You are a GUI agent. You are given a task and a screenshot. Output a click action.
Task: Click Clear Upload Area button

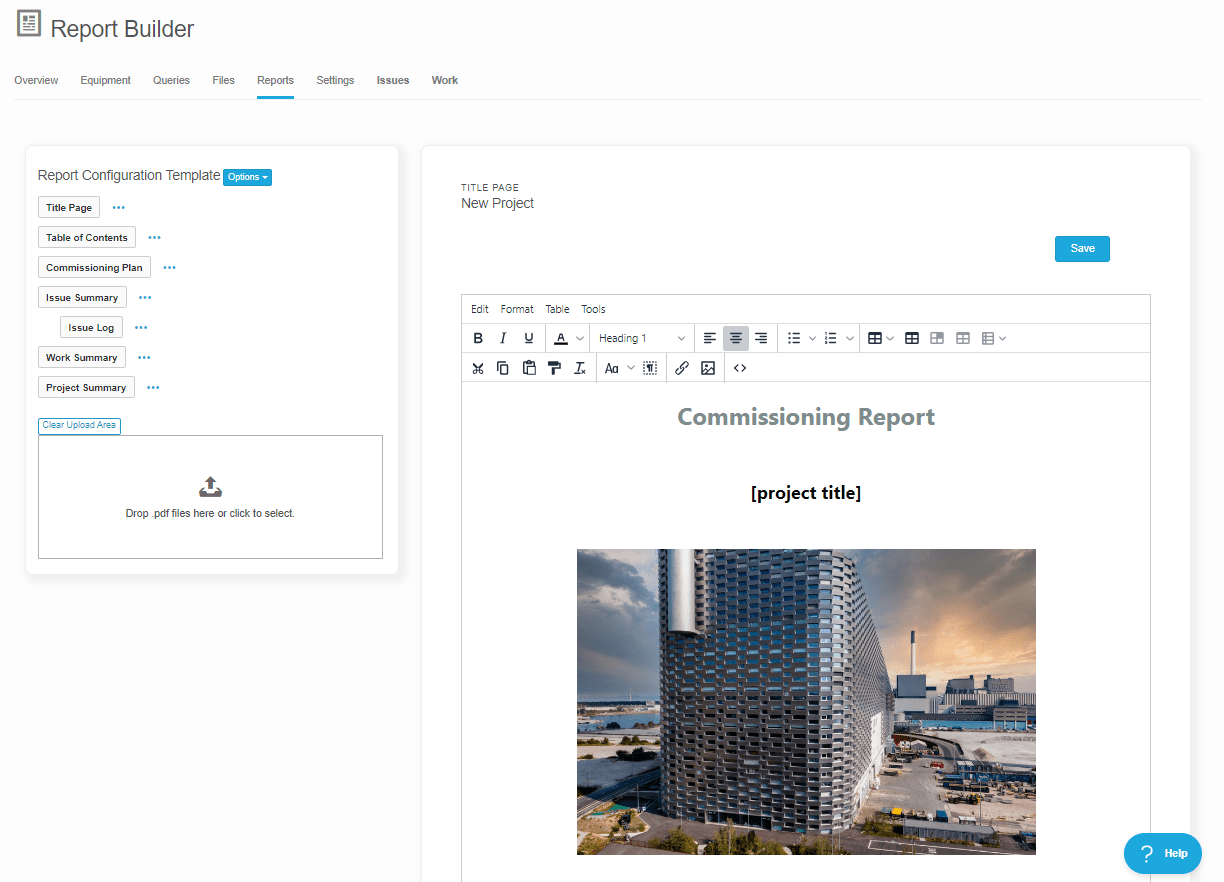click(x=79, y=425)
